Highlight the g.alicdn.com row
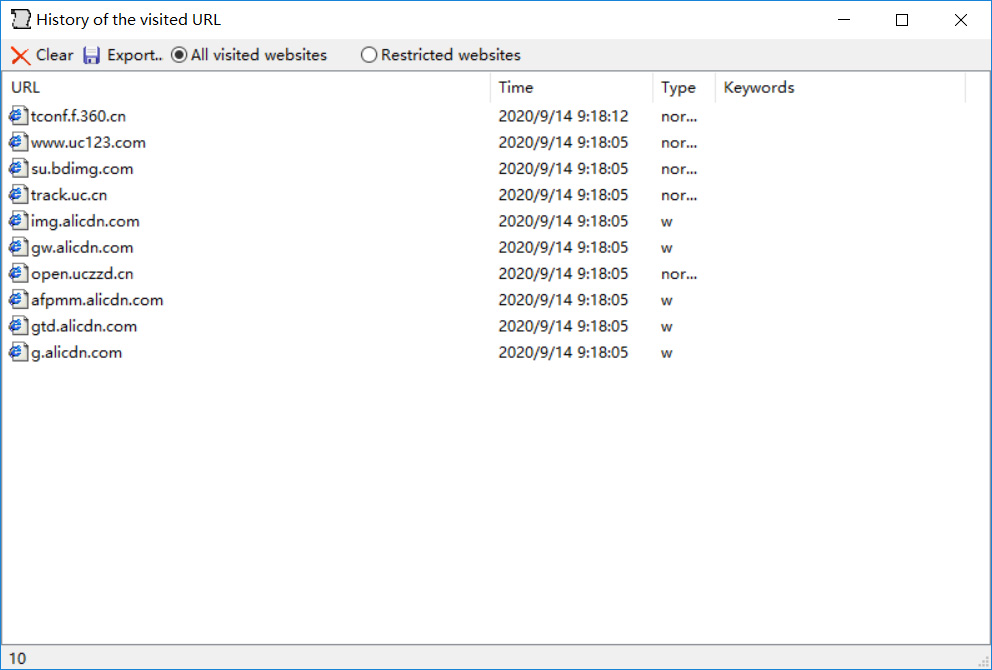The height and width of the screenshot is (670, 992). pos(76,352)
